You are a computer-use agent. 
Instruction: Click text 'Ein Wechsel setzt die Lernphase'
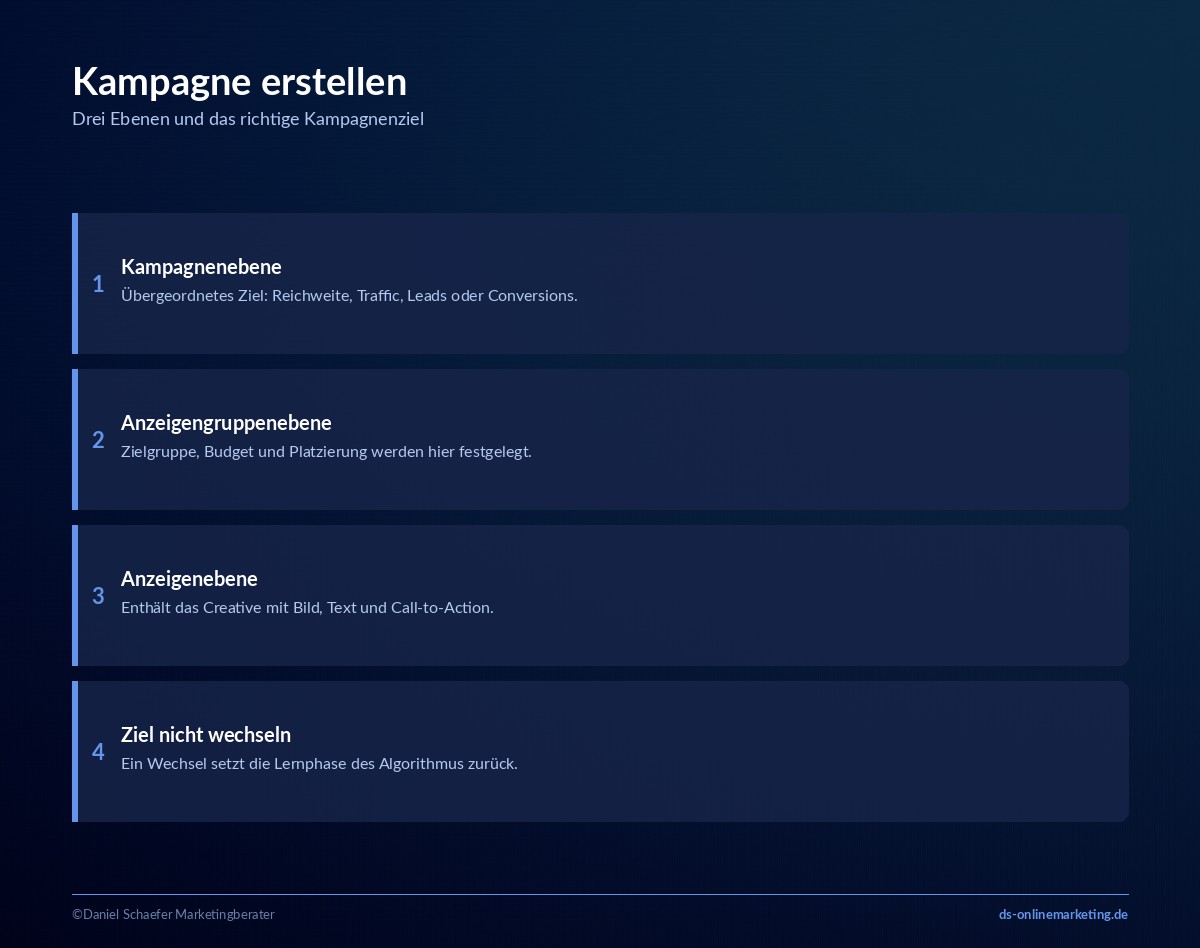pyautogui.click(x=234, y=764)
